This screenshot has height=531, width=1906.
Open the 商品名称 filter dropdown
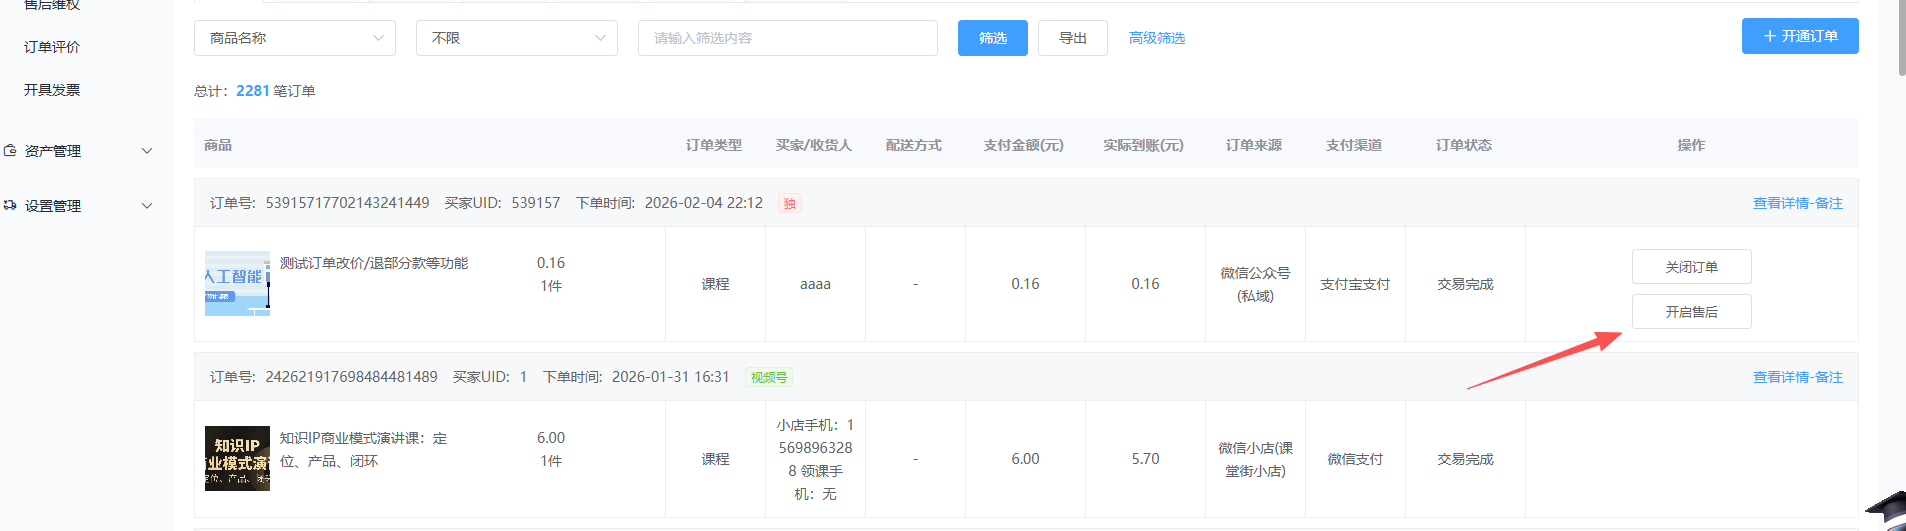point(295,38)
